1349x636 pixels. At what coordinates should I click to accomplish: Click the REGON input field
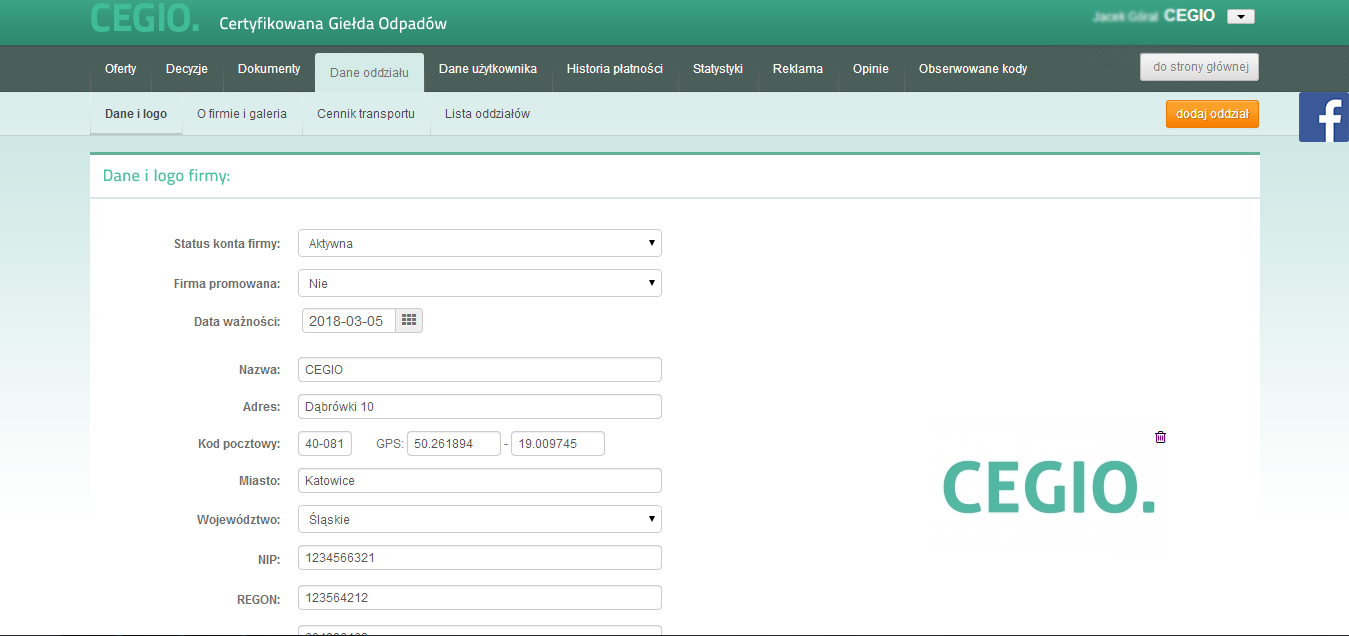click(x=480, y=598)
